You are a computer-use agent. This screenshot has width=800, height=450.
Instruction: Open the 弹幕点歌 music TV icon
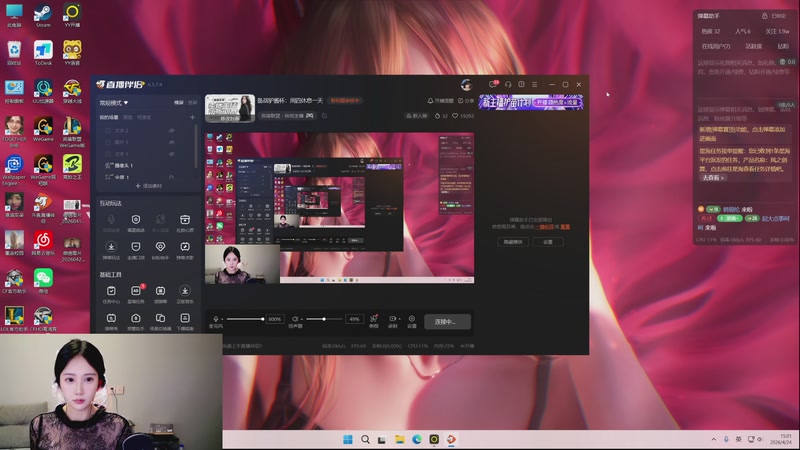coord(185,247)
